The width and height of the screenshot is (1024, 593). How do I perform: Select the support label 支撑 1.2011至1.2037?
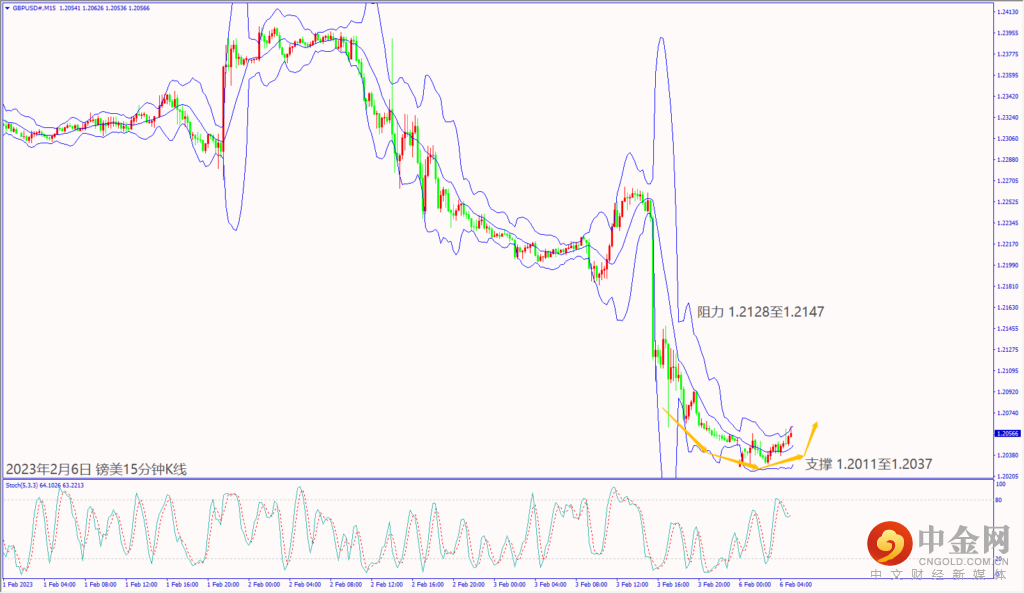[870, 465]
